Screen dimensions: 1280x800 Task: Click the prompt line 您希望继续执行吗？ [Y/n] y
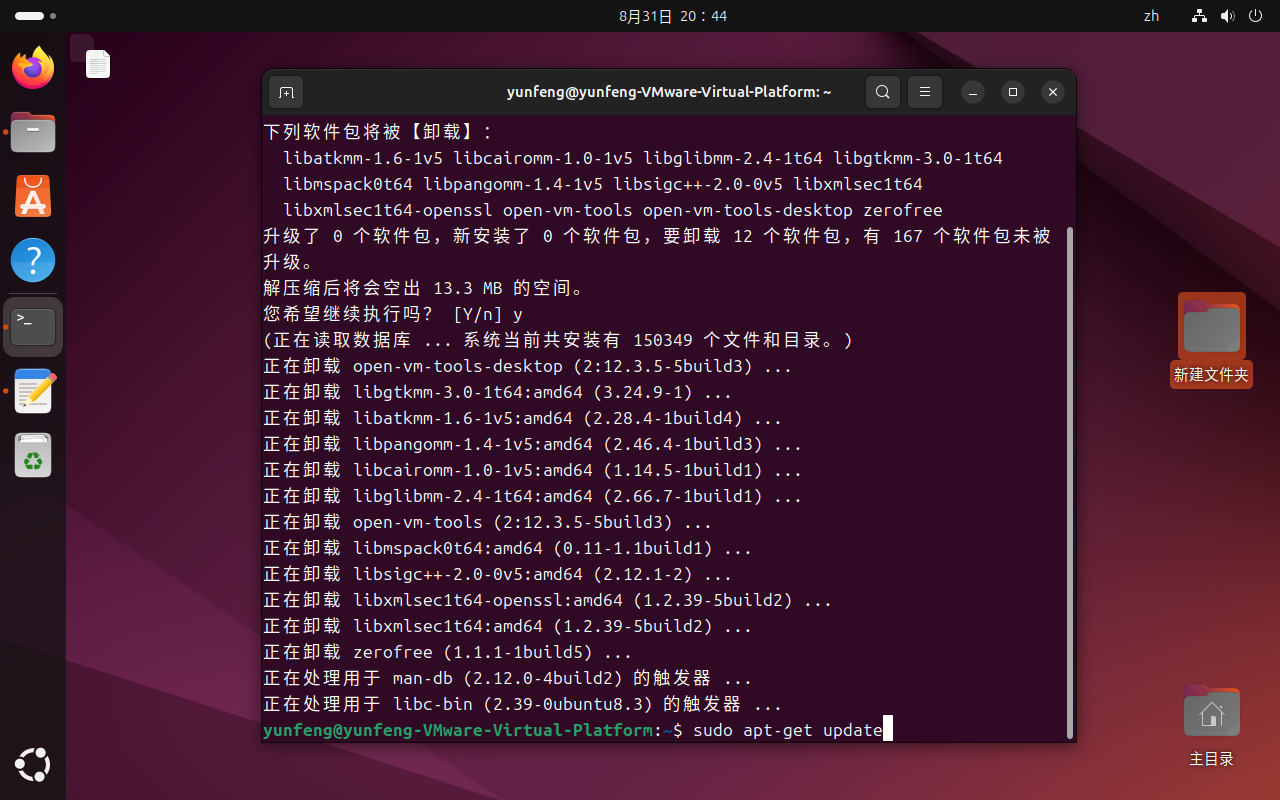point(393,314)
